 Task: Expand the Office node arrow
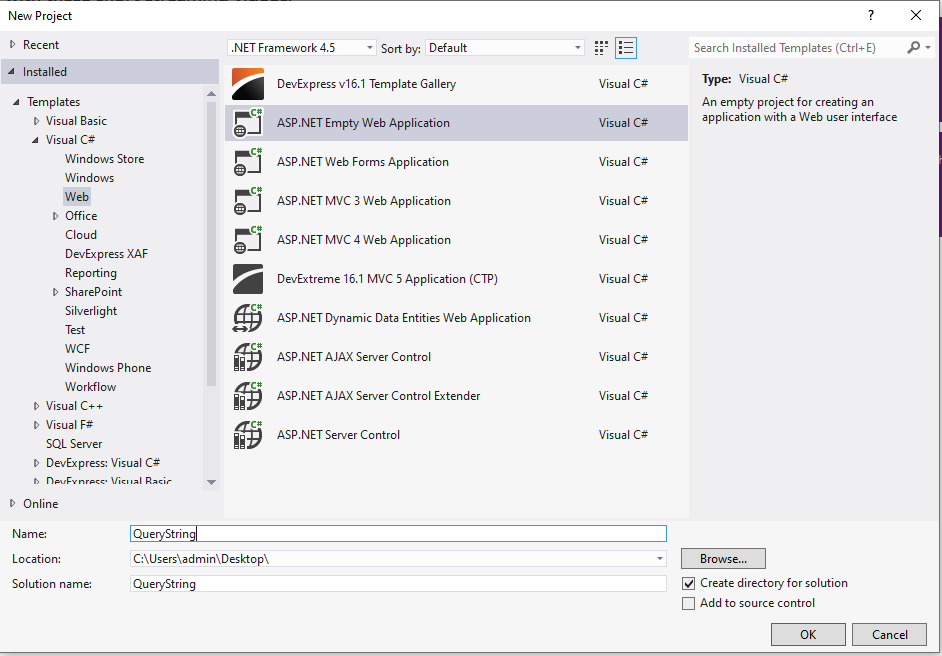55,216
